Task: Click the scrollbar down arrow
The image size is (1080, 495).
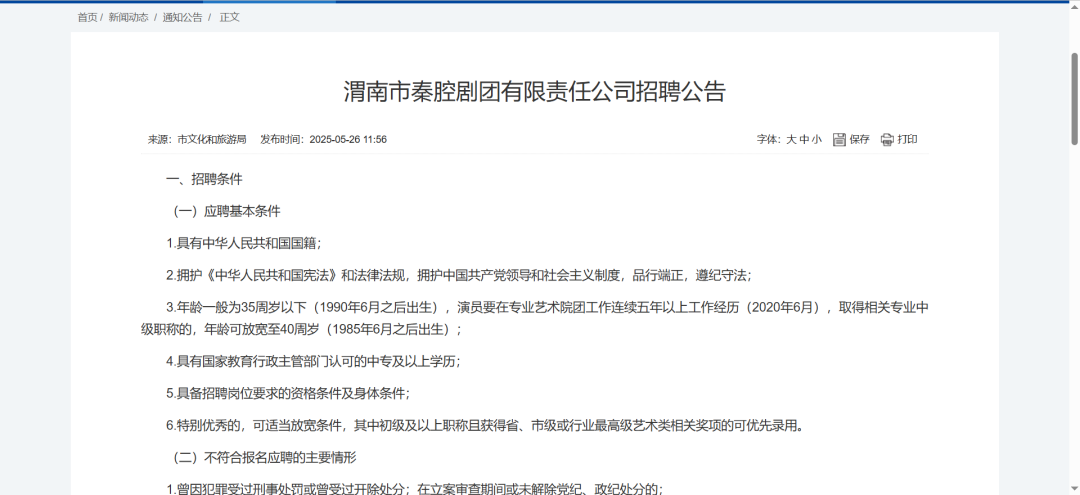Action: click(x=1074, y=487)
